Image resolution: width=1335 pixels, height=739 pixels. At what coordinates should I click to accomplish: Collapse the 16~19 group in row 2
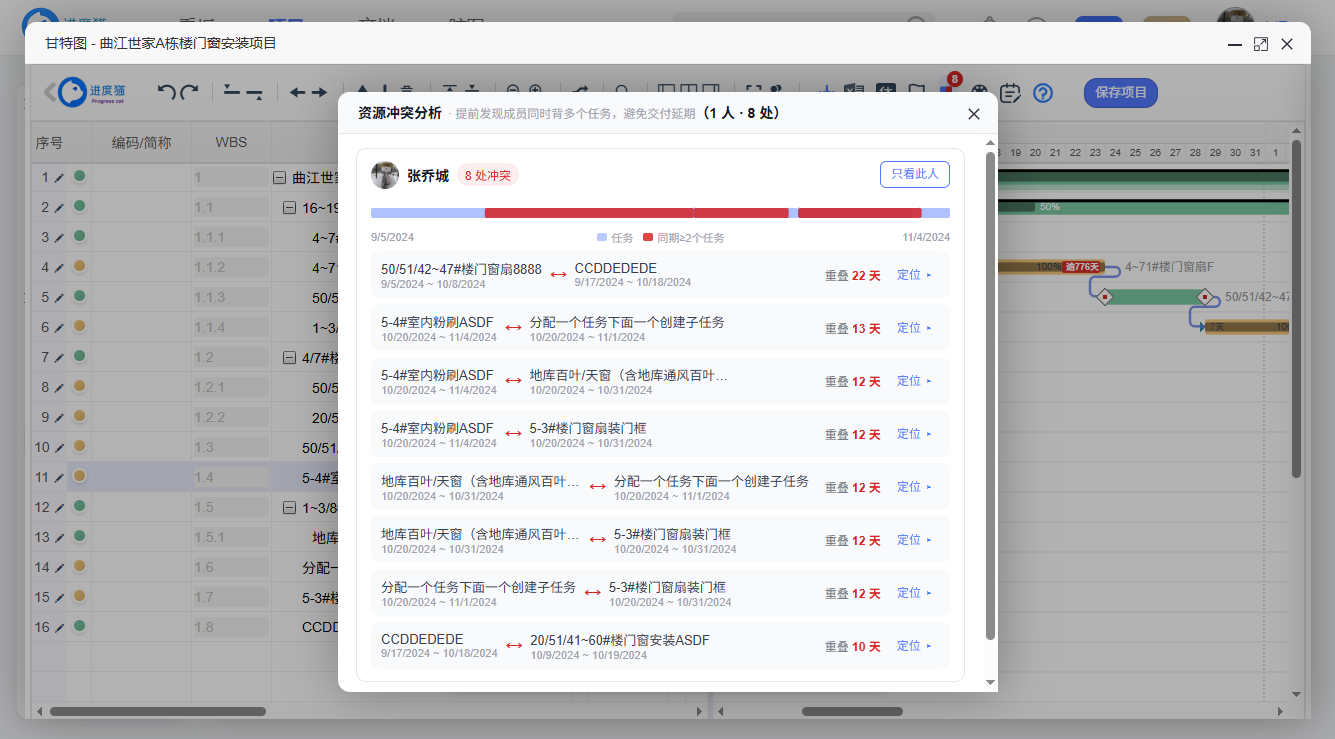pos(290,208)
